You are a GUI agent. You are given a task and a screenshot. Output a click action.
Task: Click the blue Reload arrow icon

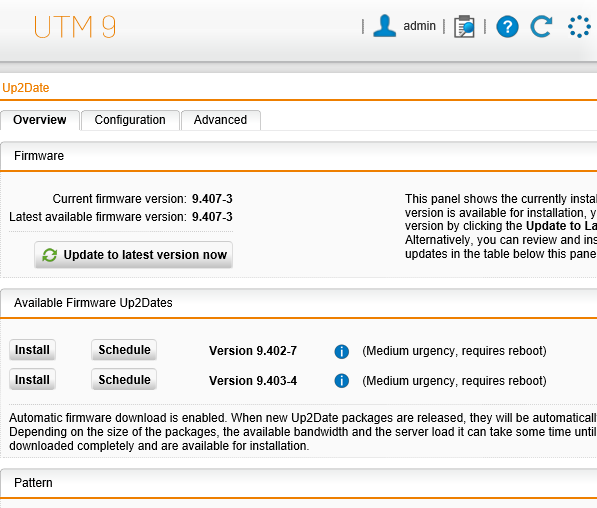[x=541, y=26]
